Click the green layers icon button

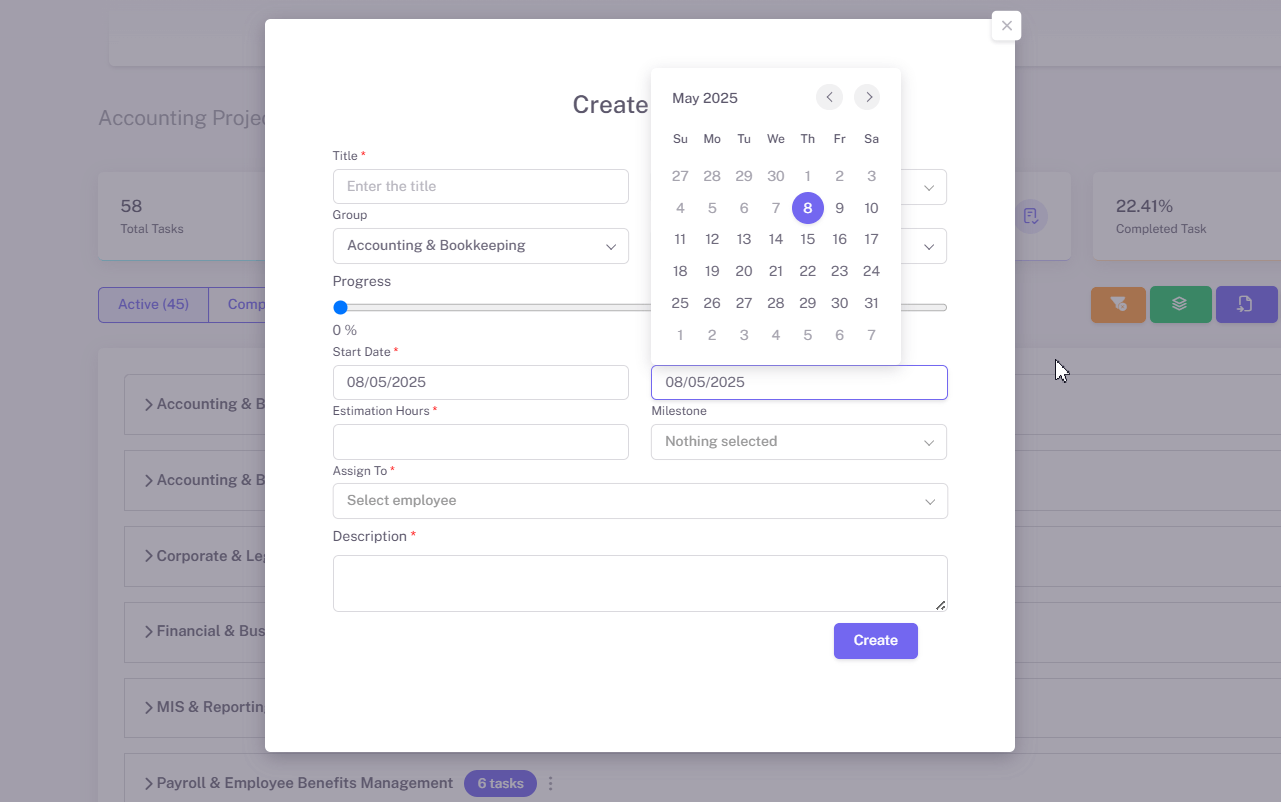tap(1180, 304)
